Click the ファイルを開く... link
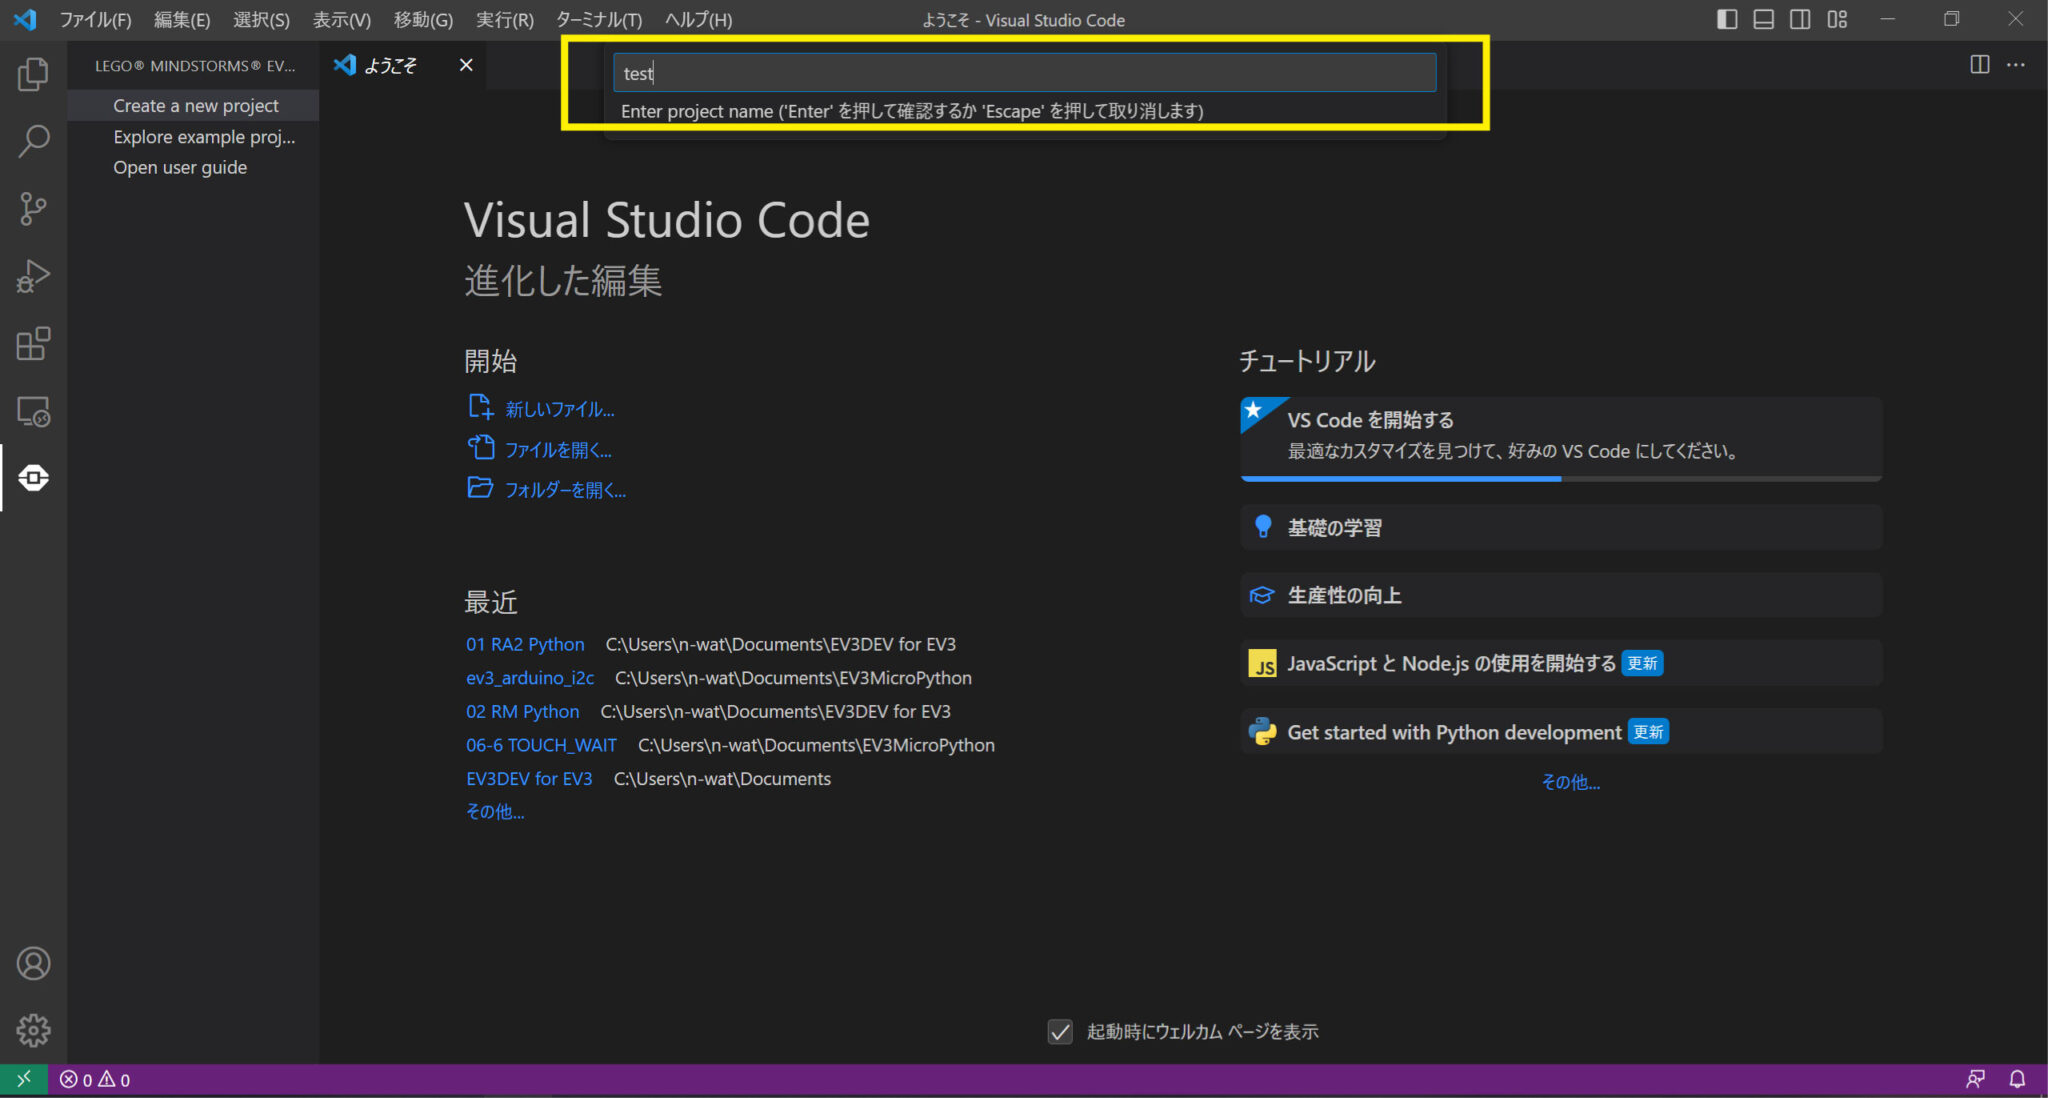The image size is (2048, 1098). pos(558,450)
